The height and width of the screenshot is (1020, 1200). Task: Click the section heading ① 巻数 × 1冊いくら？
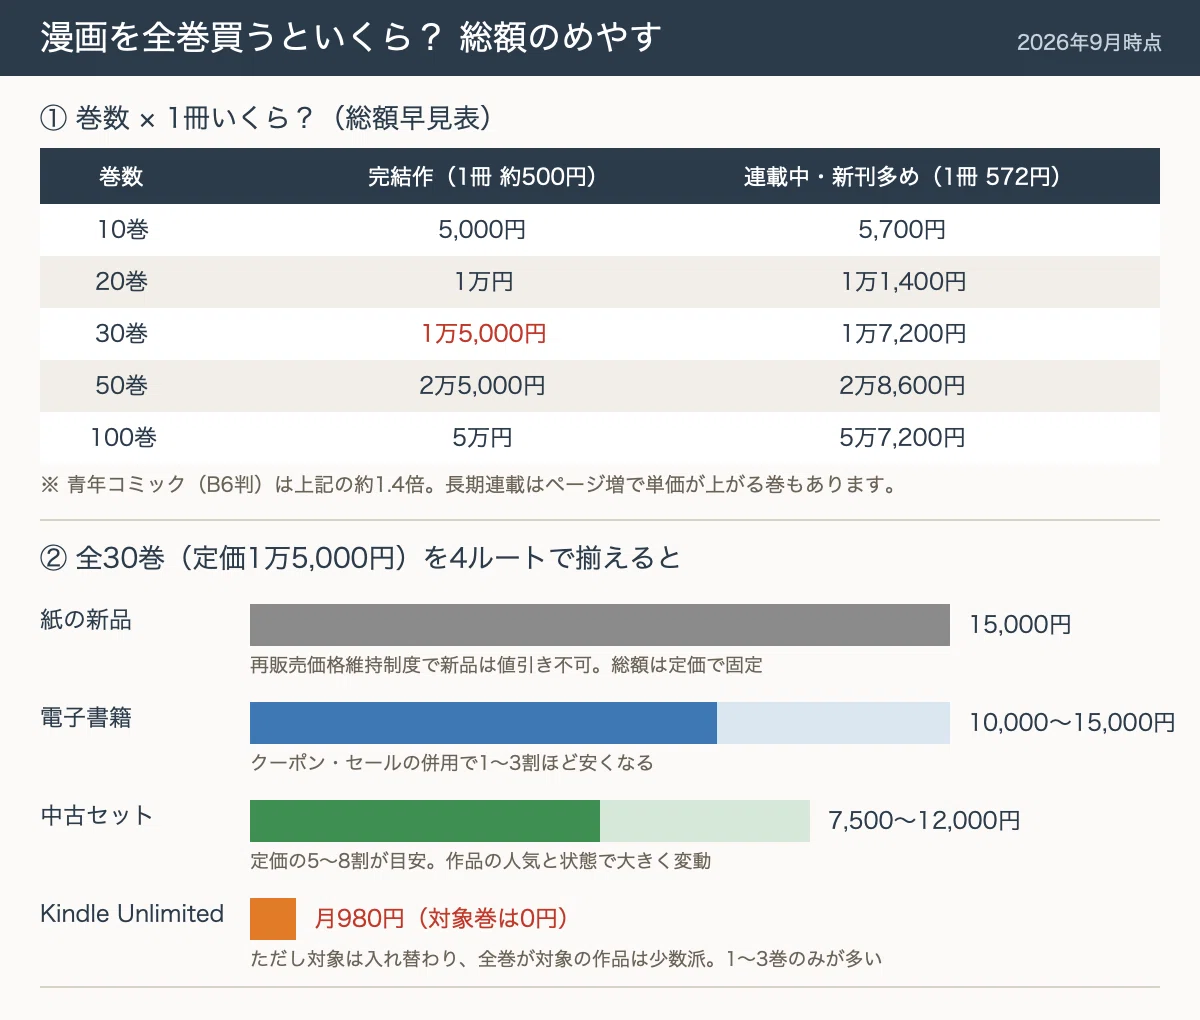pos(270,118)
